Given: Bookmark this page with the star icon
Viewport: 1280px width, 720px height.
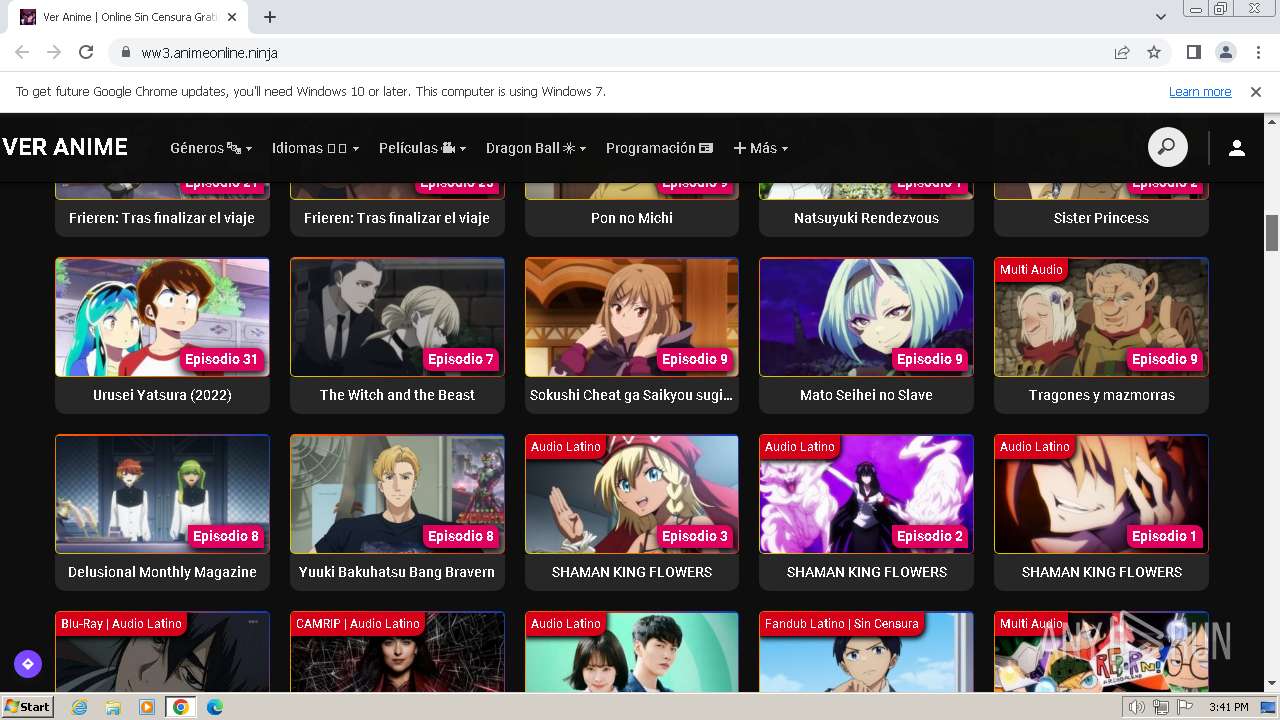Looking at the screenshot, I should click(x=1154, y=52).
